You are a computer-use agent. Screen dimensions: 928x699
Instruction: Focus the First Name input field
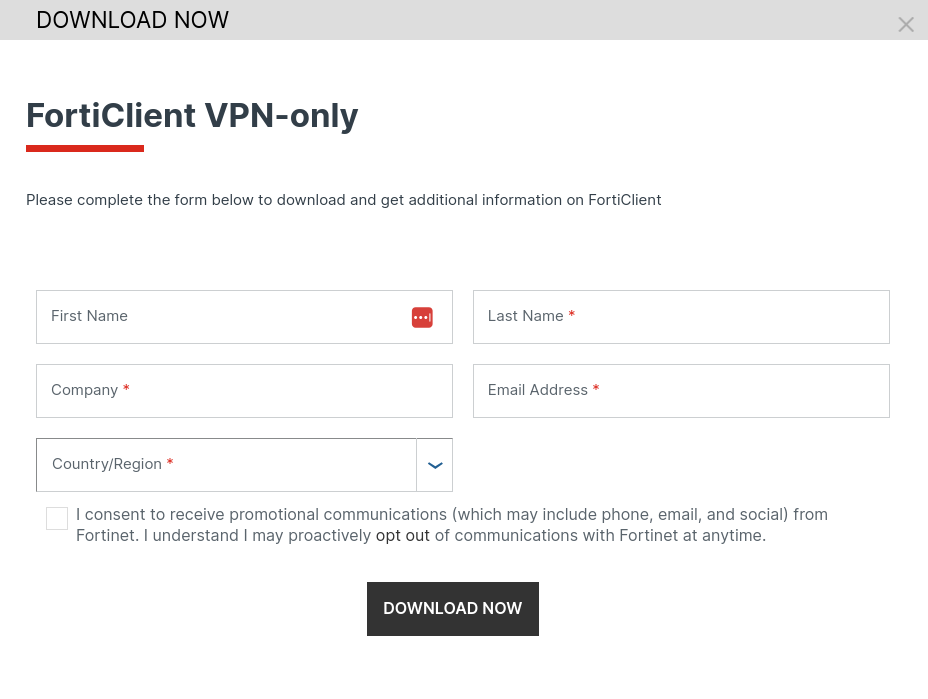tap(220, 317)
